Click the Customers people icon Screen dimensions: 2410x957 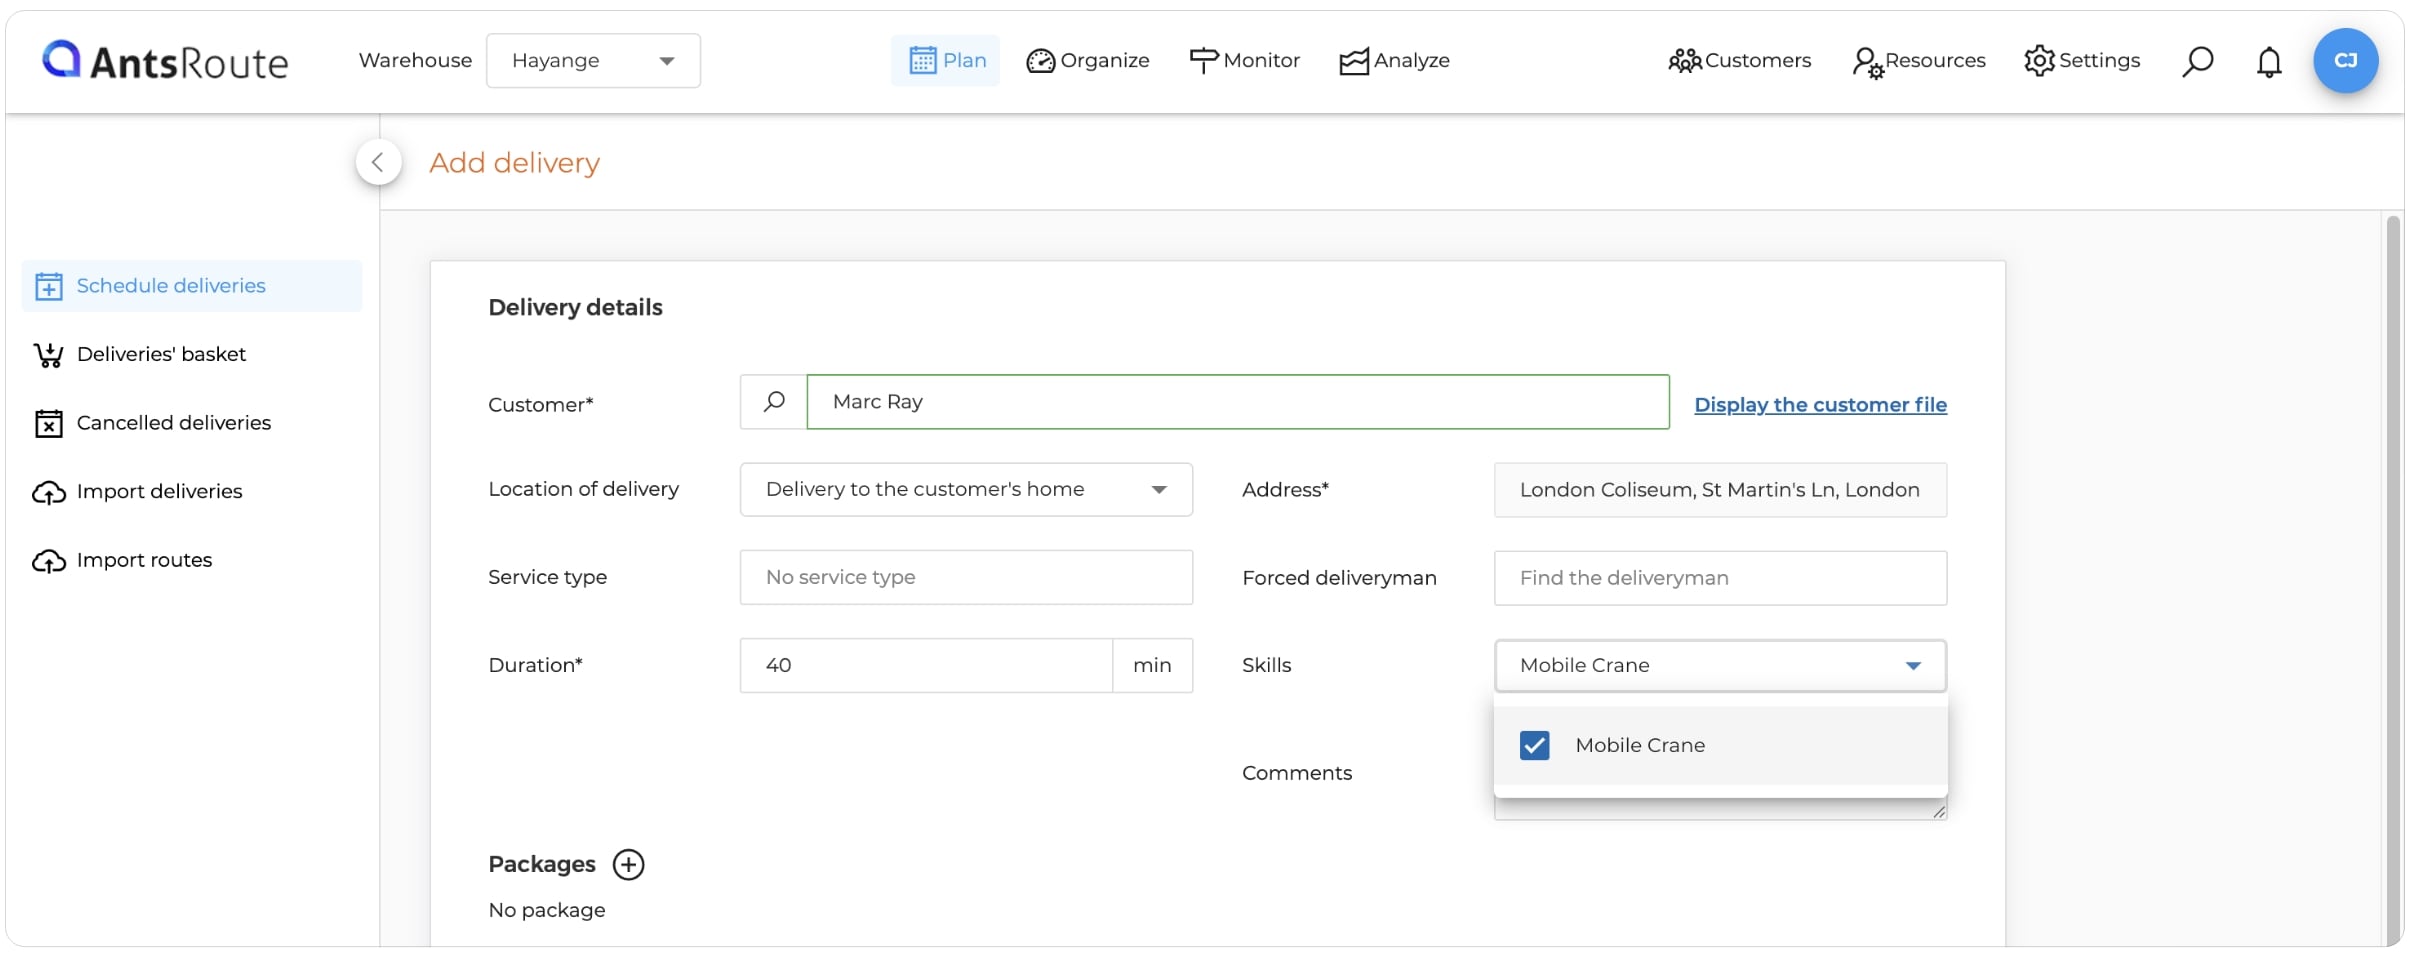click(x=1684, y=61)
